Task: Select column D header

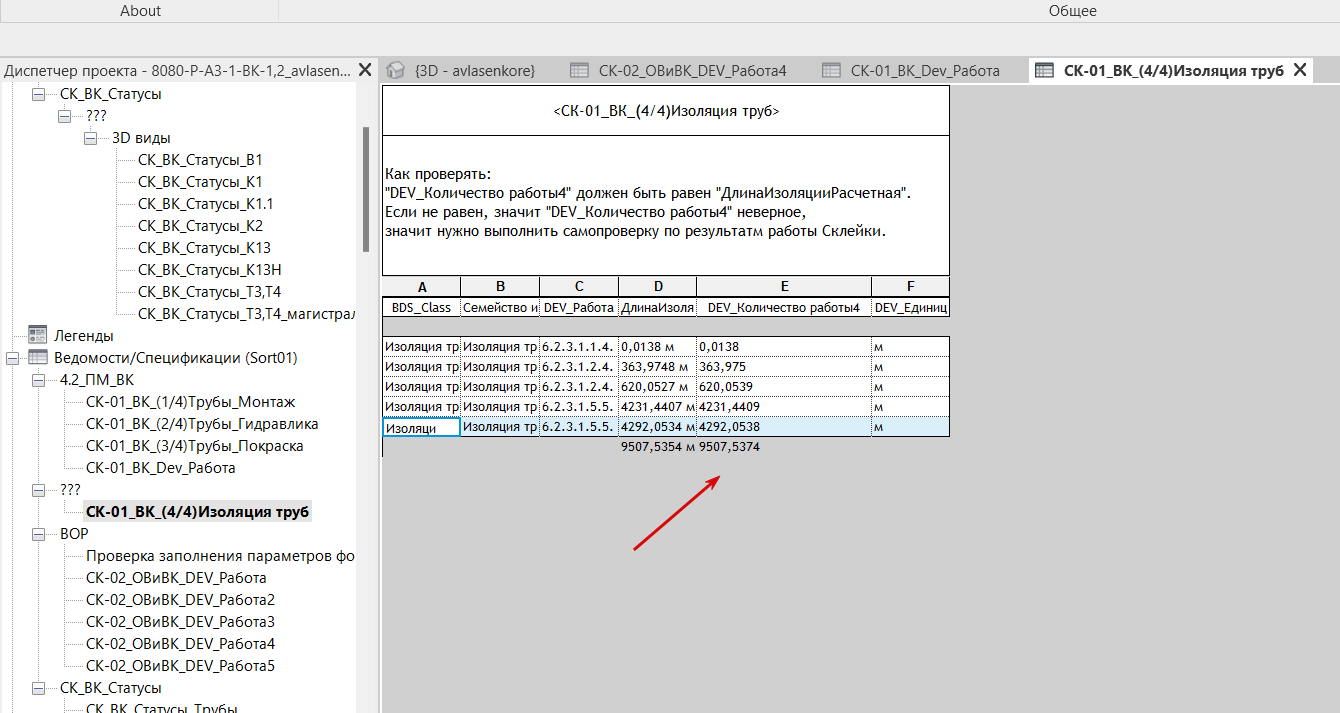Action: 657,286
